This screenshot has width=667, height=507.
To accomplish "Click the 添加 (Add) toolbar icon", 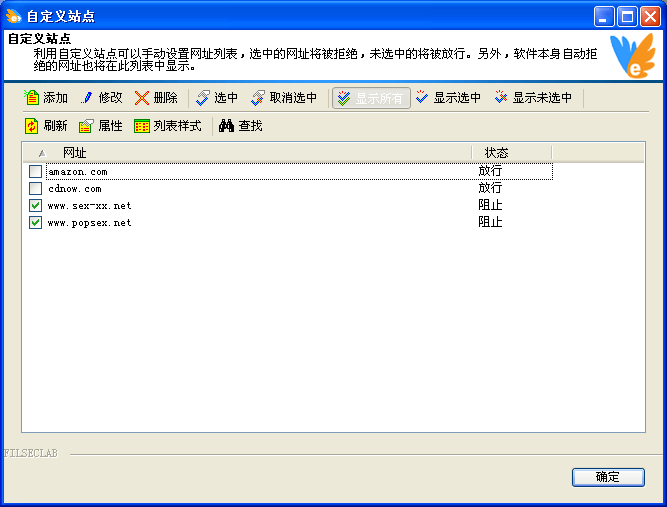I will pos(32,98).
